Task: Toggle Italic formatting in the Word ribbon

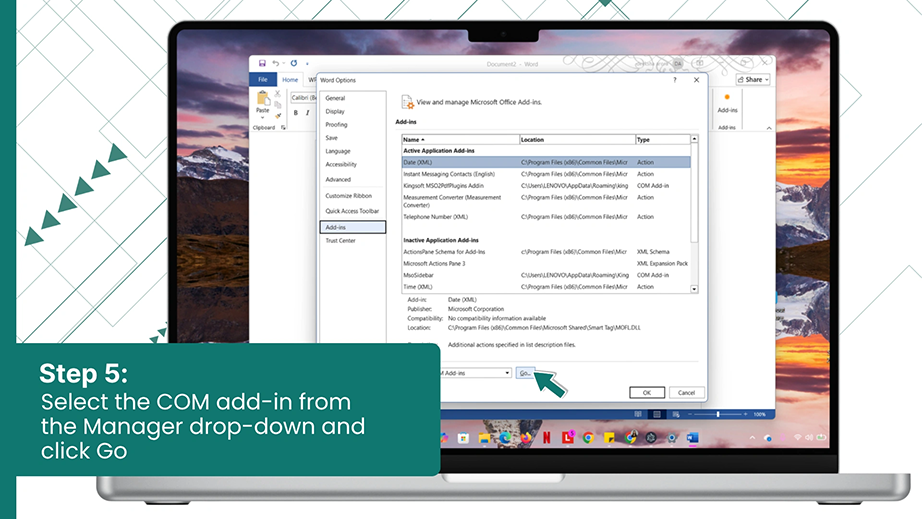Action: (307, 113)
